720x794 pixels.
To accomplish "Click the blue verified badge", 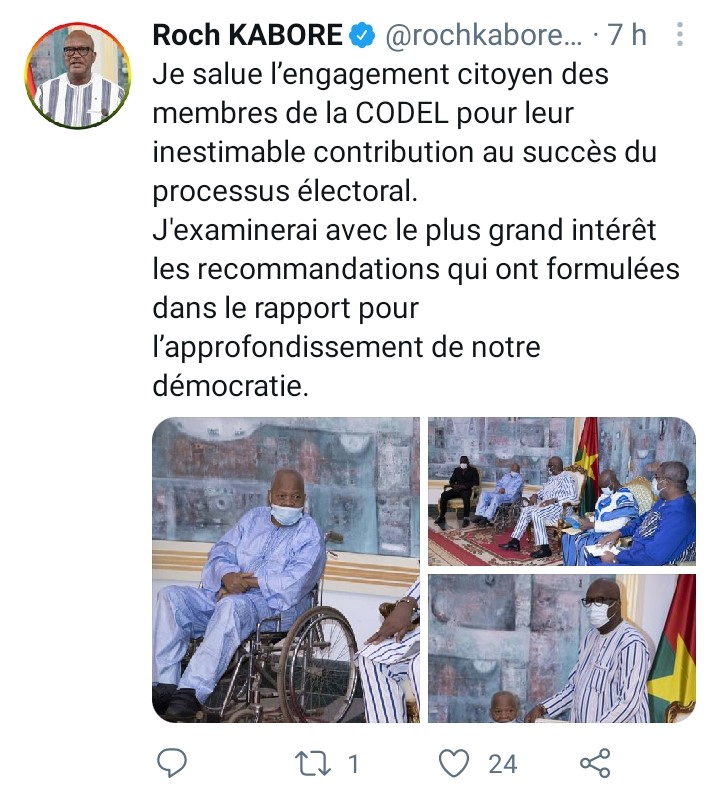I will (363, 35).
